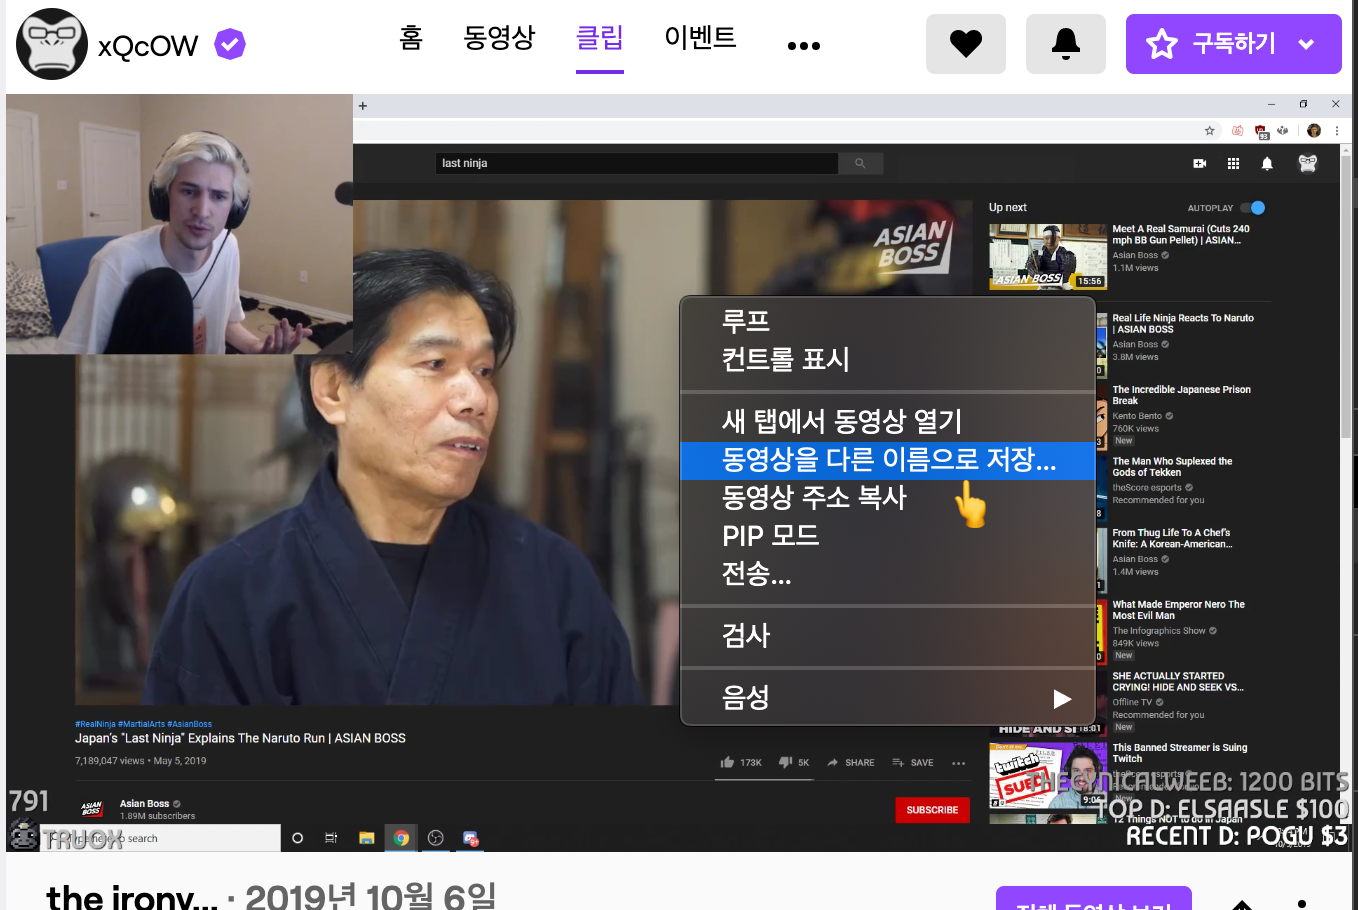Open the YouTube gorilla account avatar
Screen dimensions: 1358x910
(x=1307, y=163)
